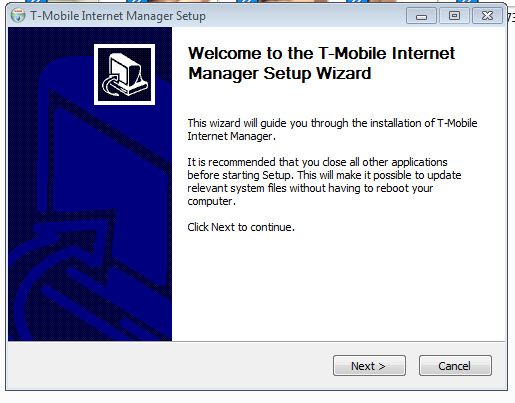
Task: Minimize the setup wizard window
Action: pyautogui.click(x=421, y=16)
